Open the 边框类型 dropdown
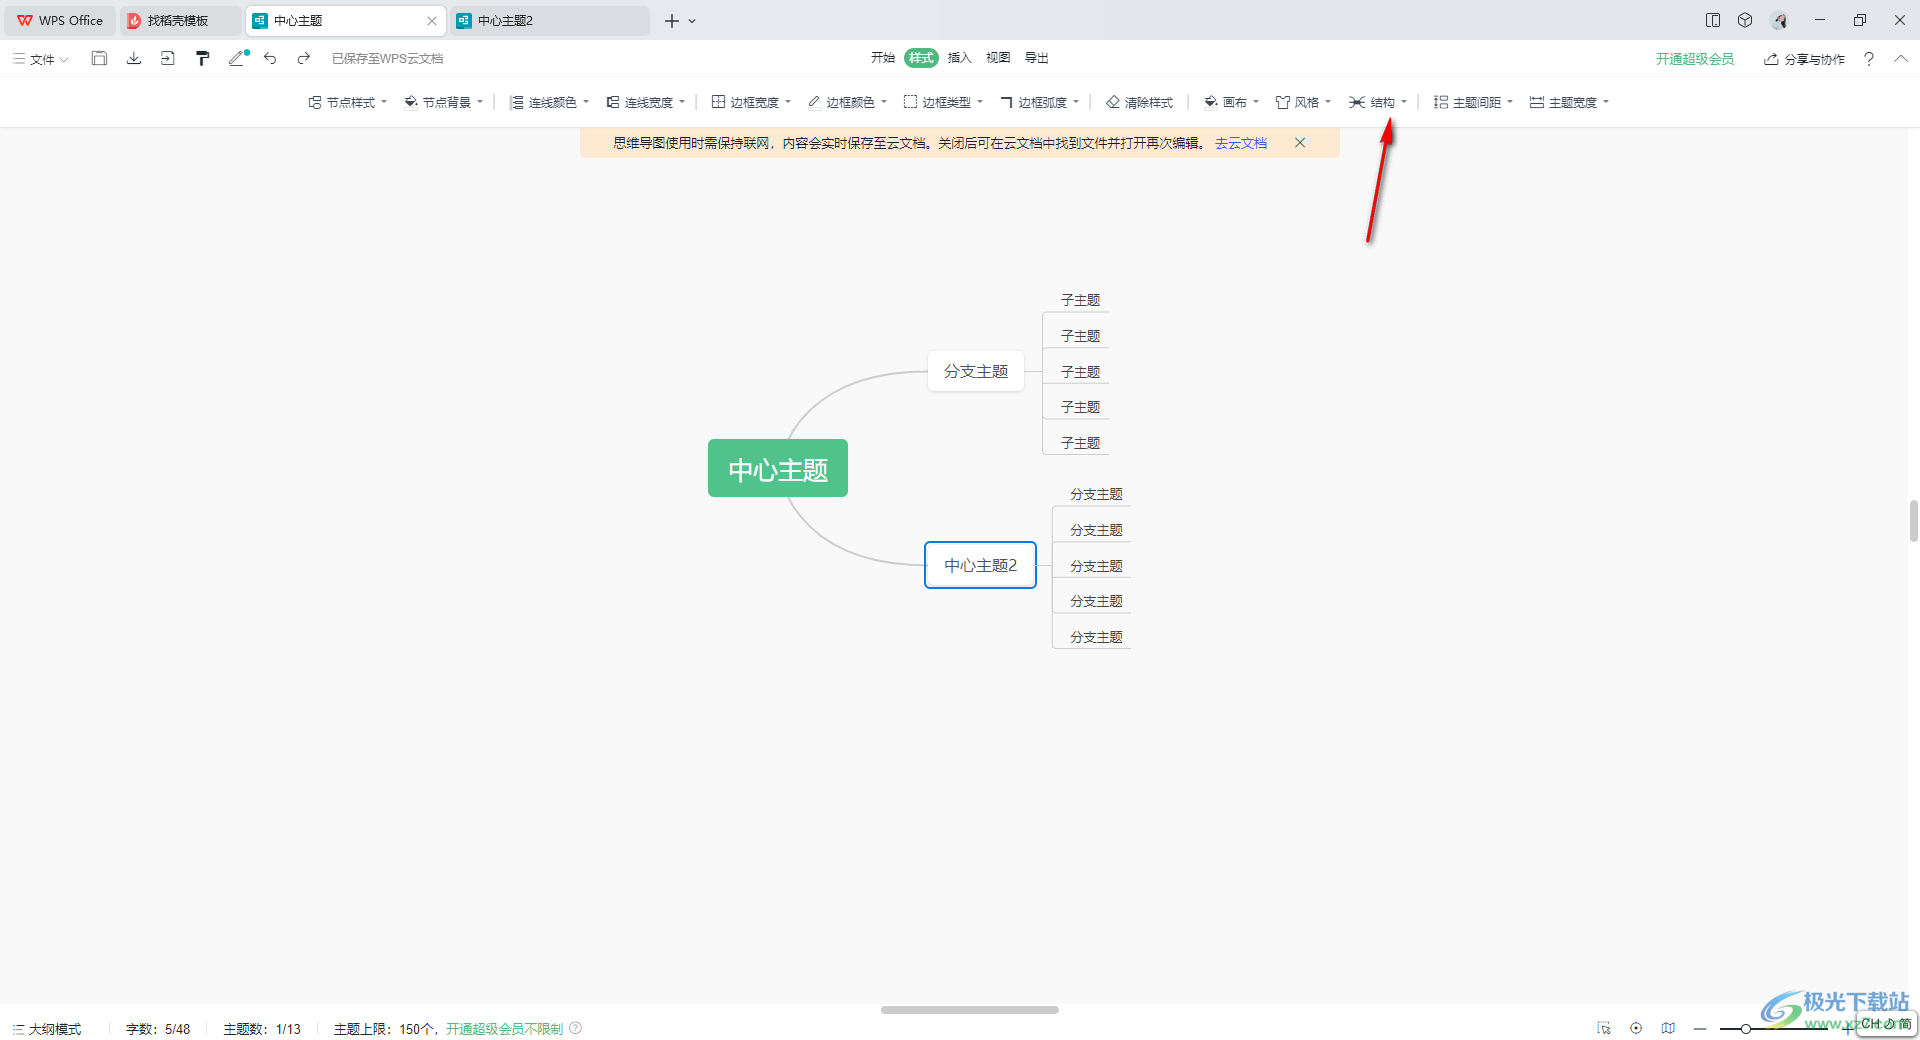The image size is (1920, 1040). [x=943, y=102]
